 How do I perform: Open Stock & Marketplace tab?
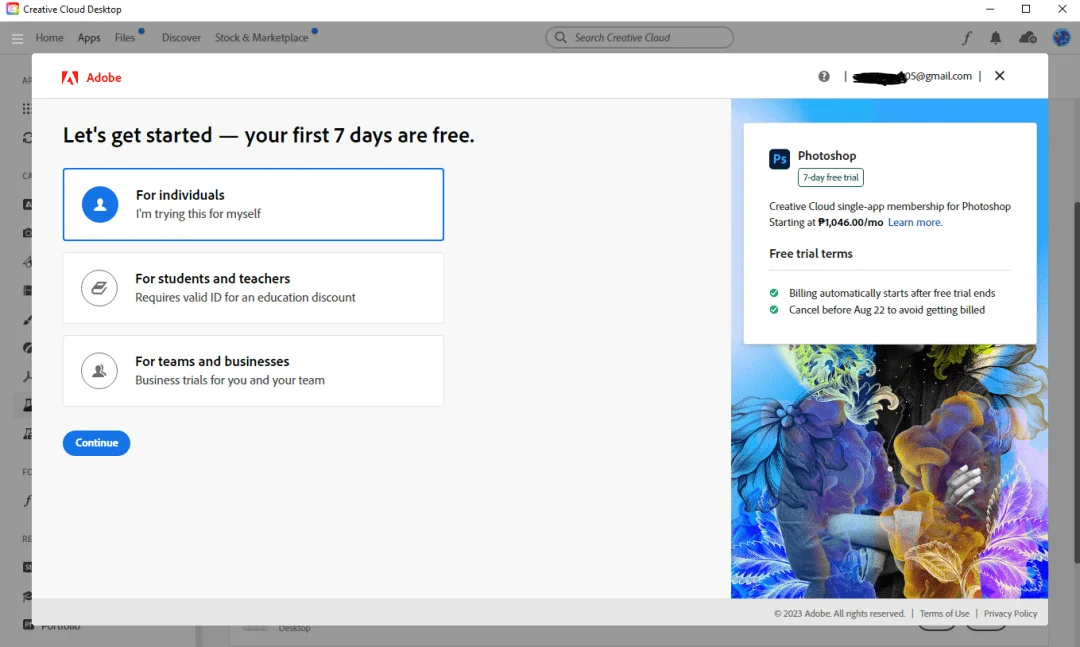tap(261, 38)
